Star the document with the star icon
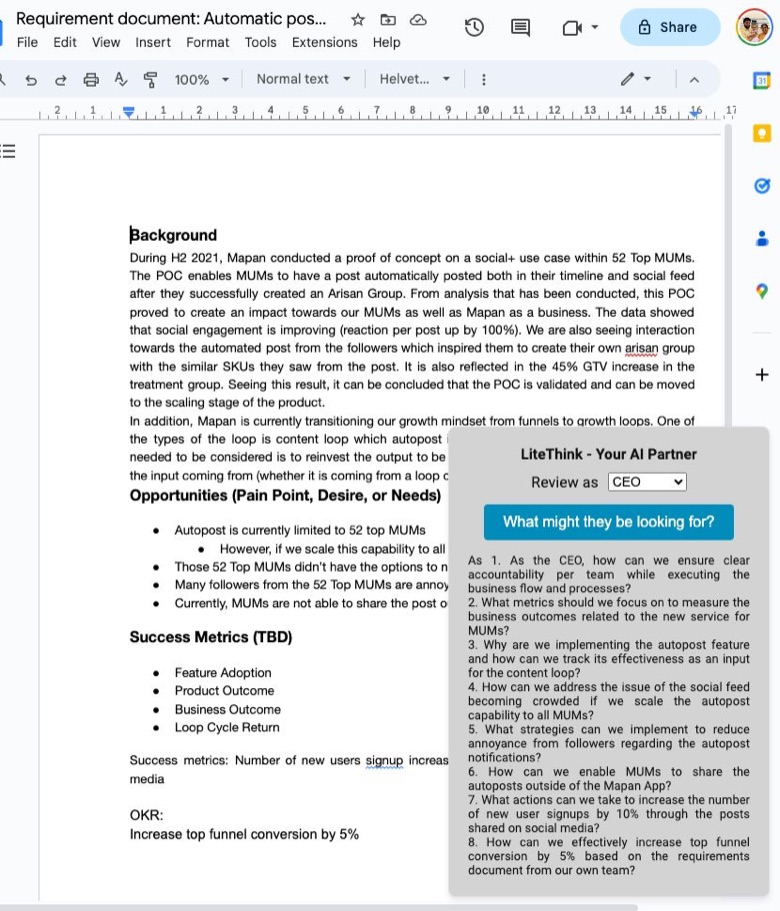Screen dimensions: 780x911 (358, 20)
